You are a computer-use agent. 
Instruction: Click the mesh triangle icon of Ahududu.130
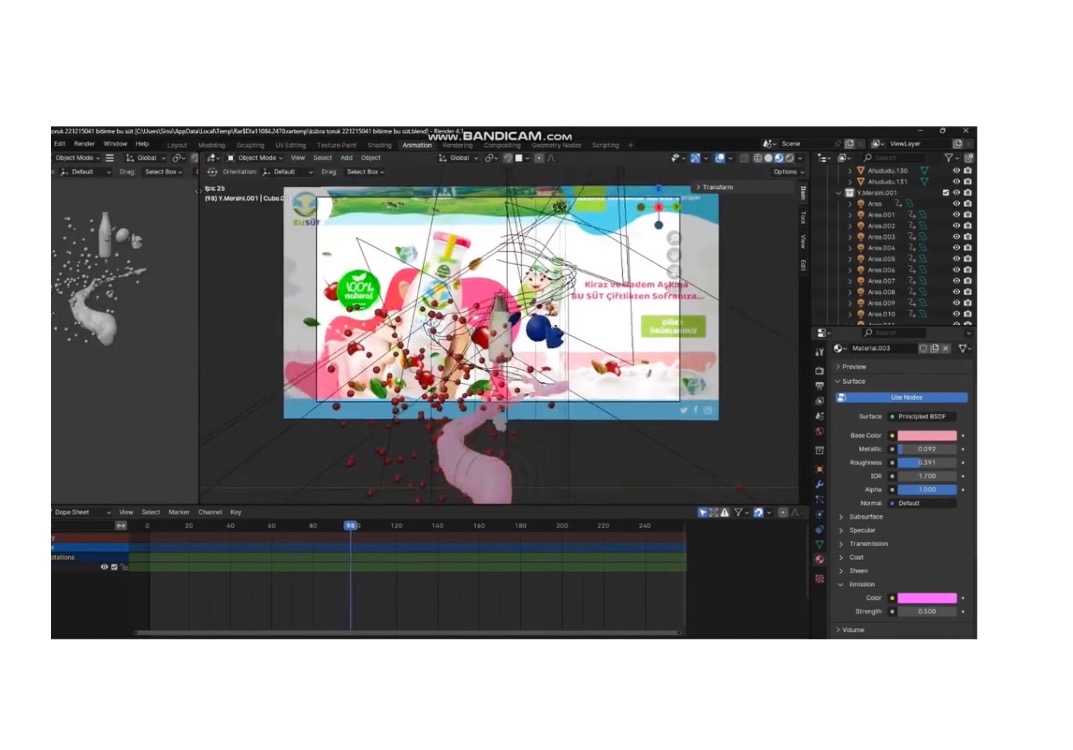click(861, 170)
